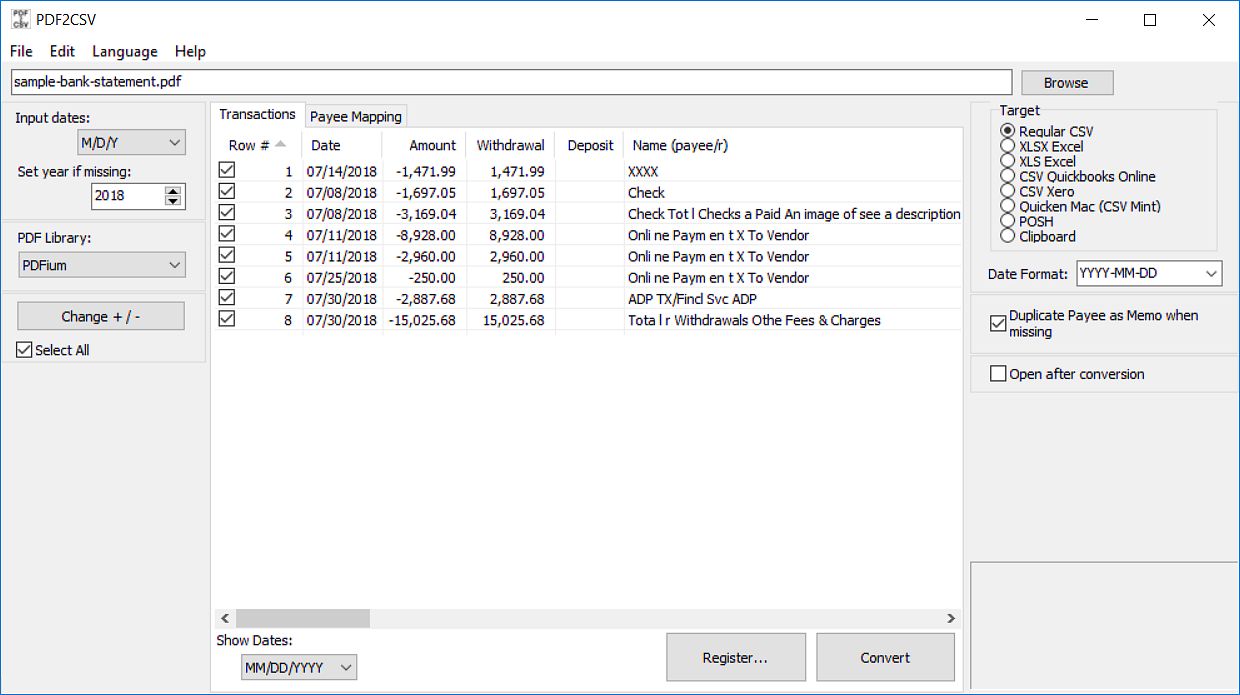1240x695 pixels.
Task: Click the date 07/14/2018 cell
Action: click(x=342, y=172)
